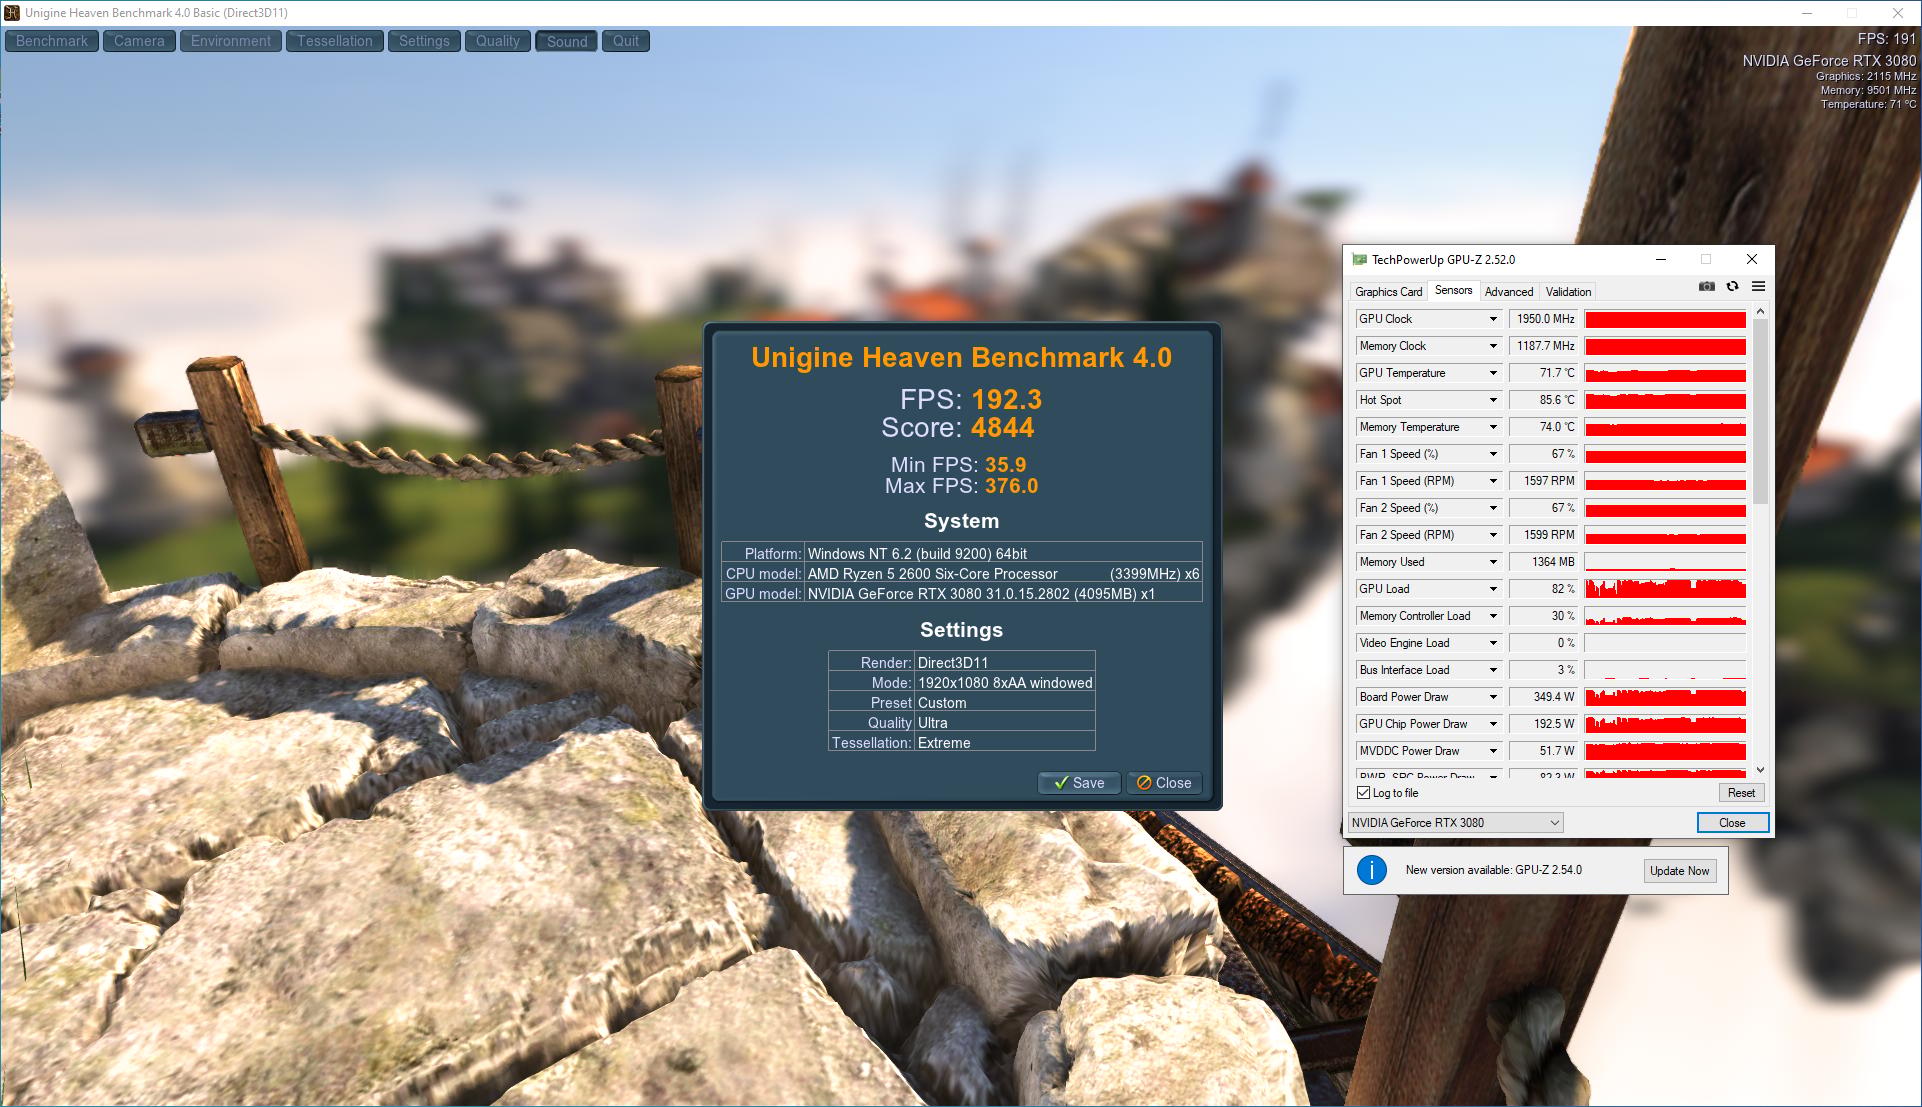Open the Quality menu in Heaven
This screenshot has width=1922, height=1107.
(x=498, y=41)
